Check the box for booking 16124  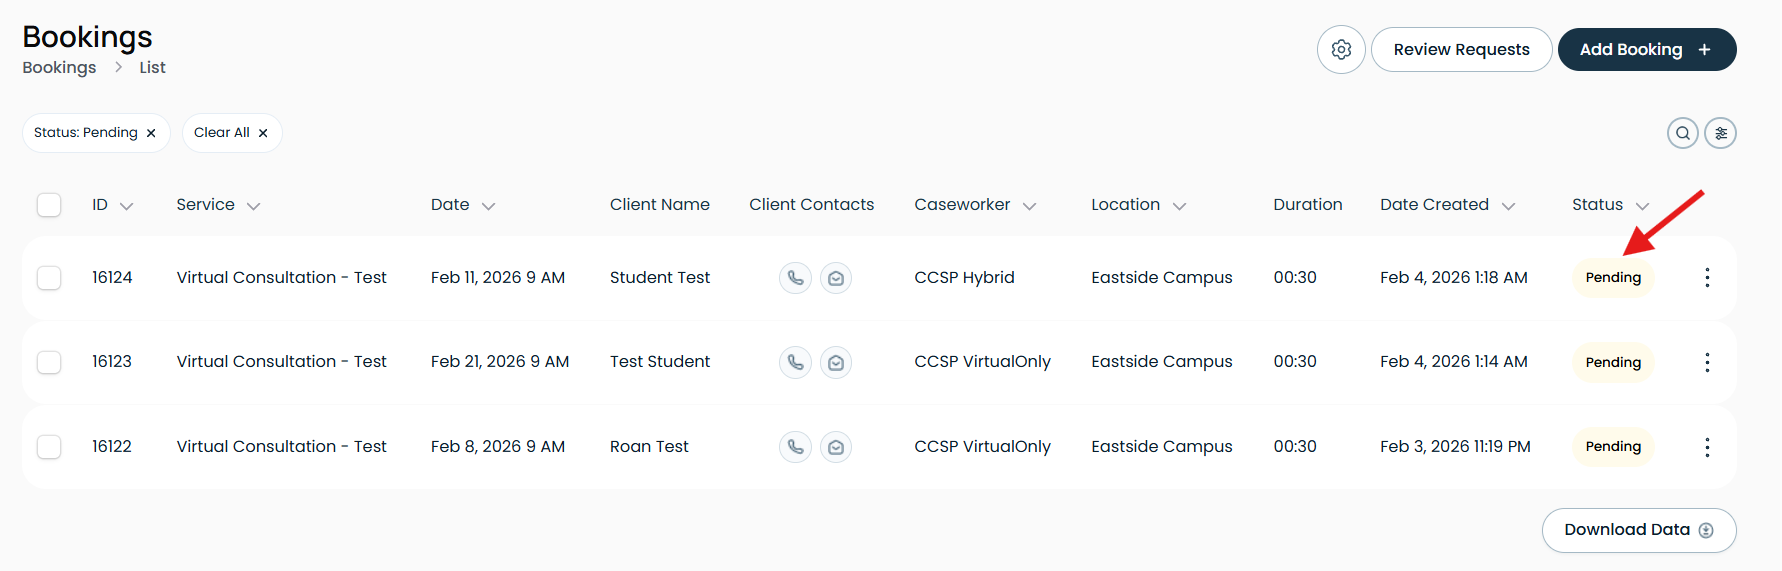pos(49,278)
